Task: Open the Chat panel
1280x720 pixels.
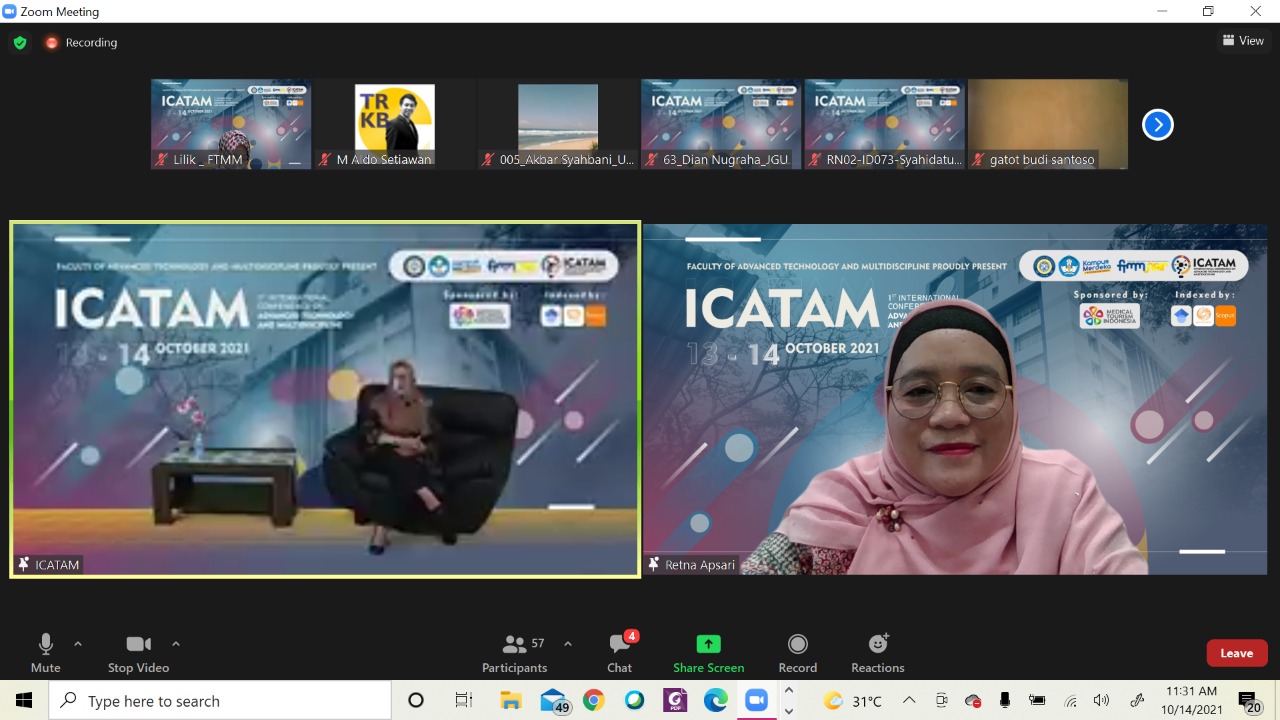Action: 620,653
